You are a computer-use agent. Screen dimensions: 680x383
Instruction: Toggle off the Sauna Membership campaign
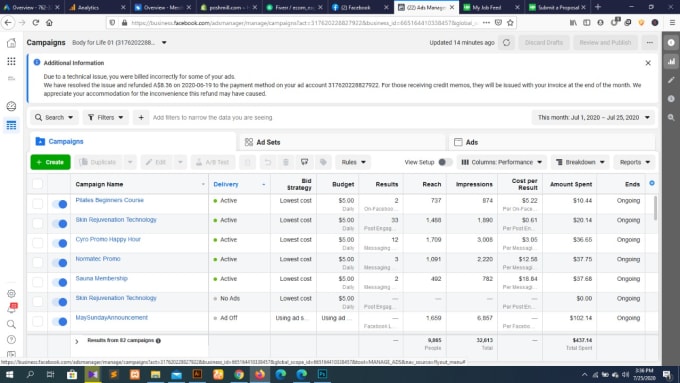pyautogui.click(x=59, y=282)
